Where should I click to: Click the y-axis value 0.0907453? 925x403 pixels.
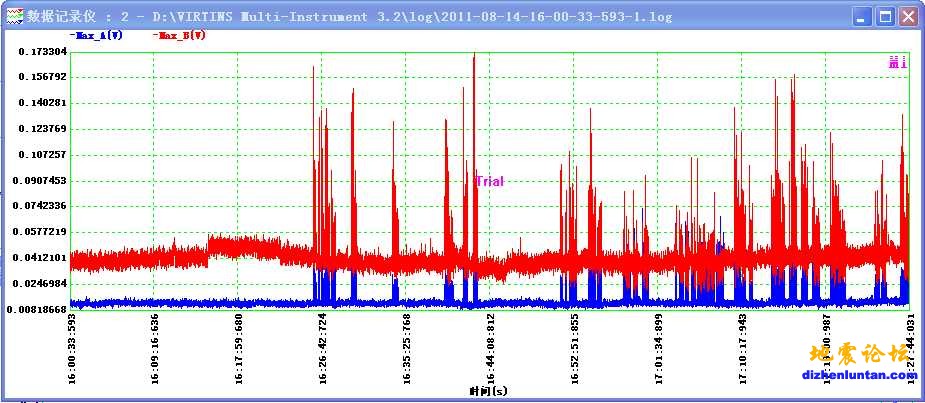coord(41,181)
